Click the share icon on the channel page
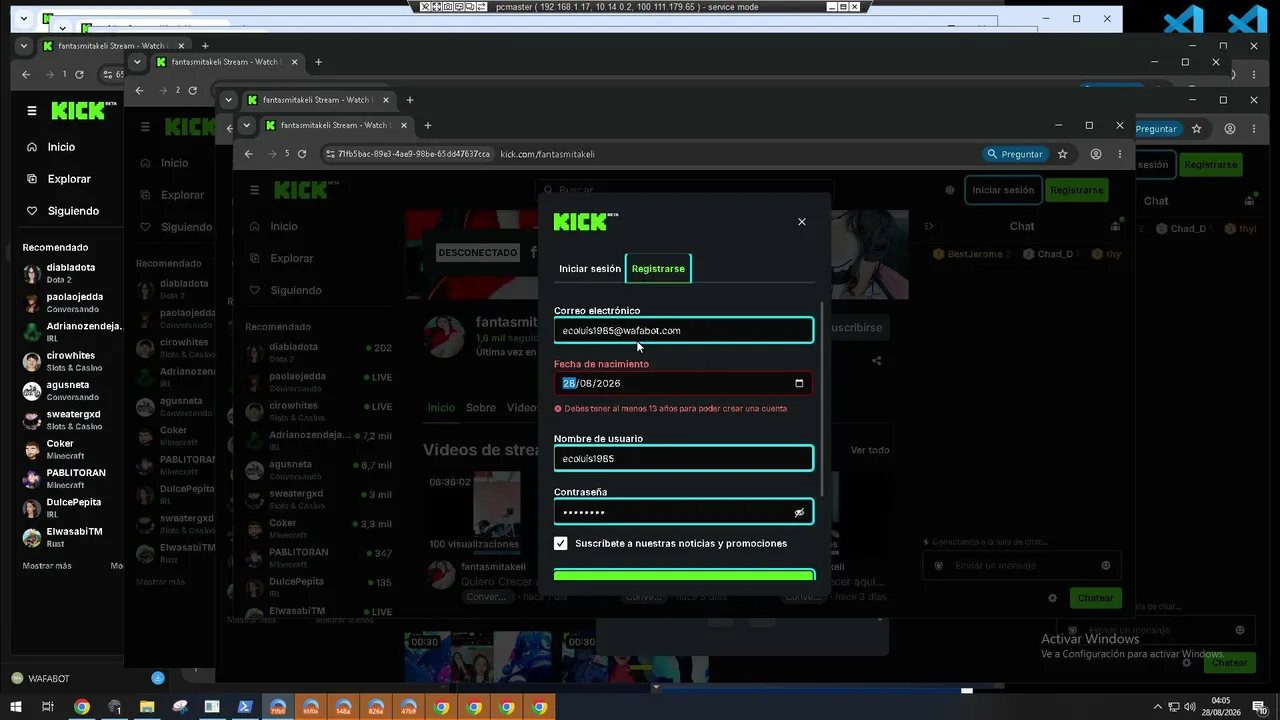 pos(877,361)
